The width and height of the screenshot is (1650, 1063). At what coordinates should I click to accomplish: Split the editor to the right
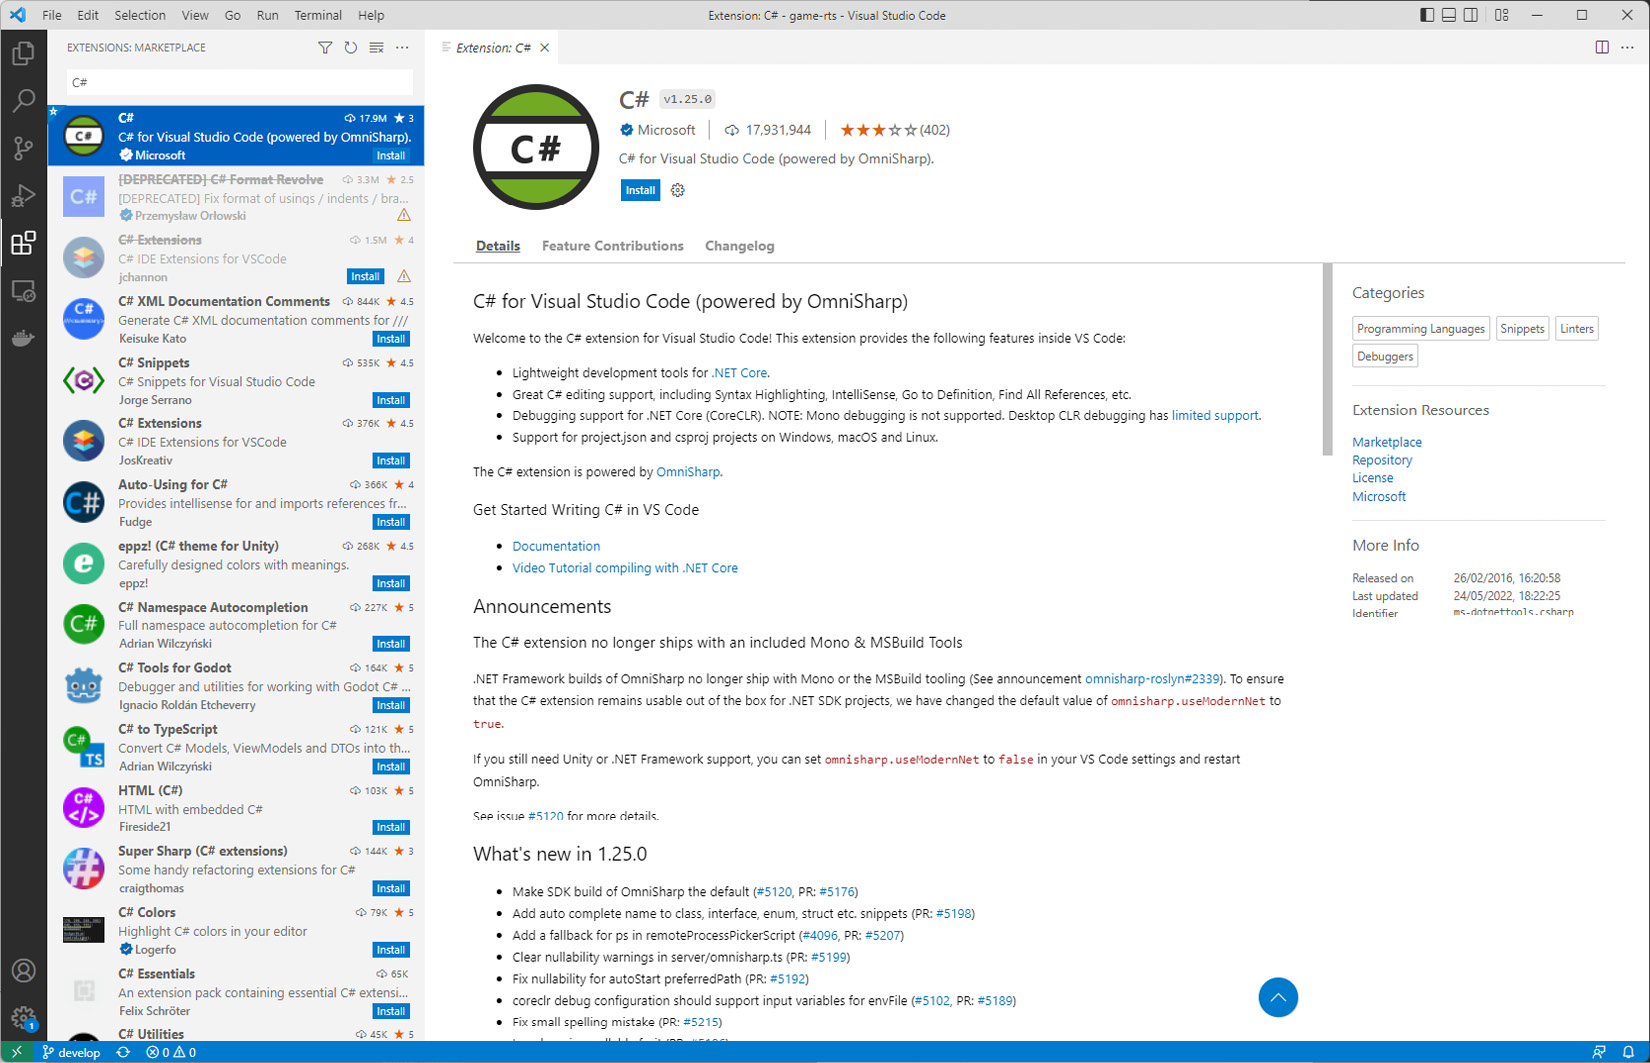(x=1602, y=47)
